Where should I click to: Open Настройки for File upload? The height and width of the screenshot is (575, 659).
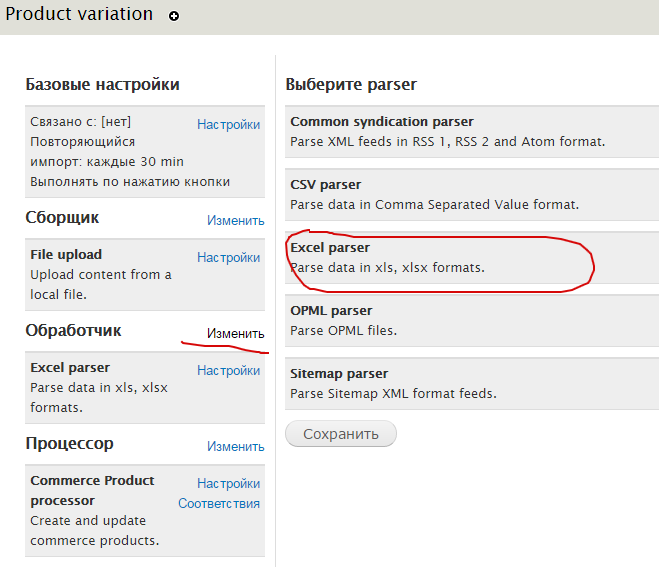coord(228,257)
